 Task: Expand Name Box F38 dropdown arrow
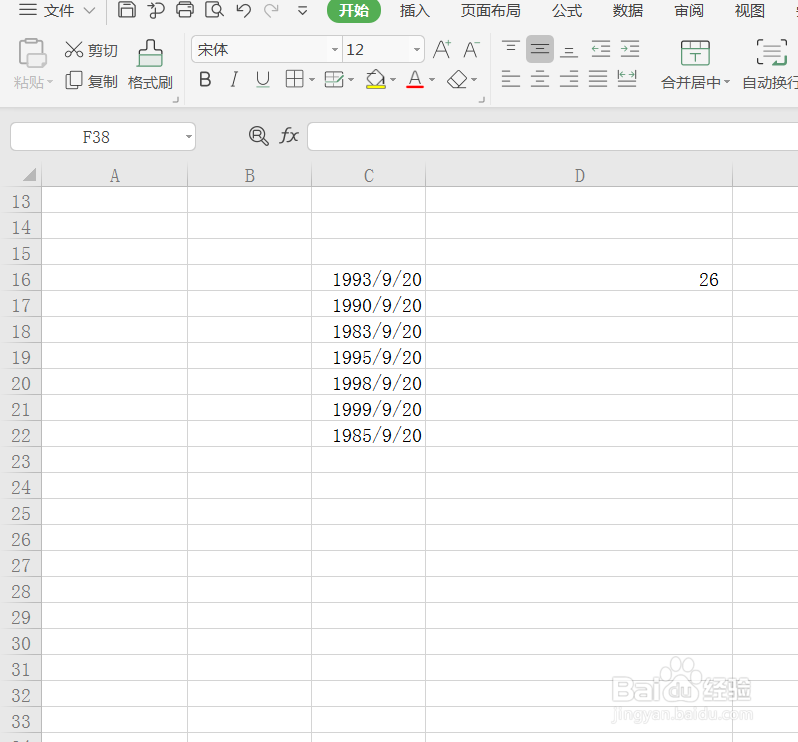pos(189,136)
